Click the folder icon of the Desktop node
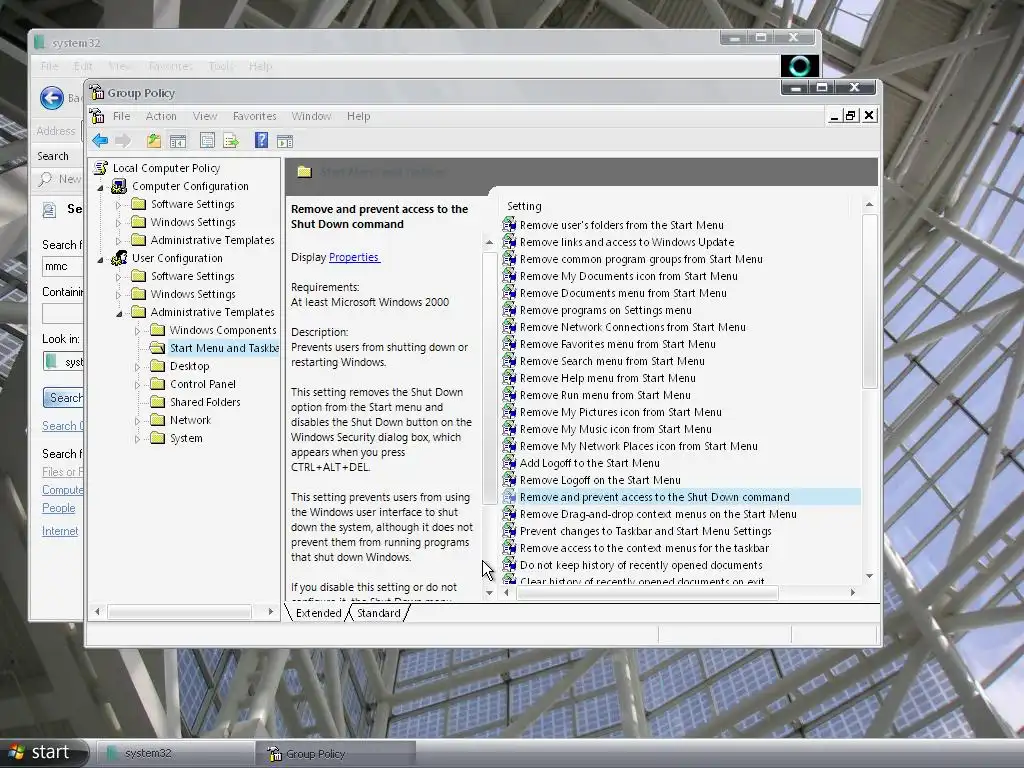 tap(157, 366)
